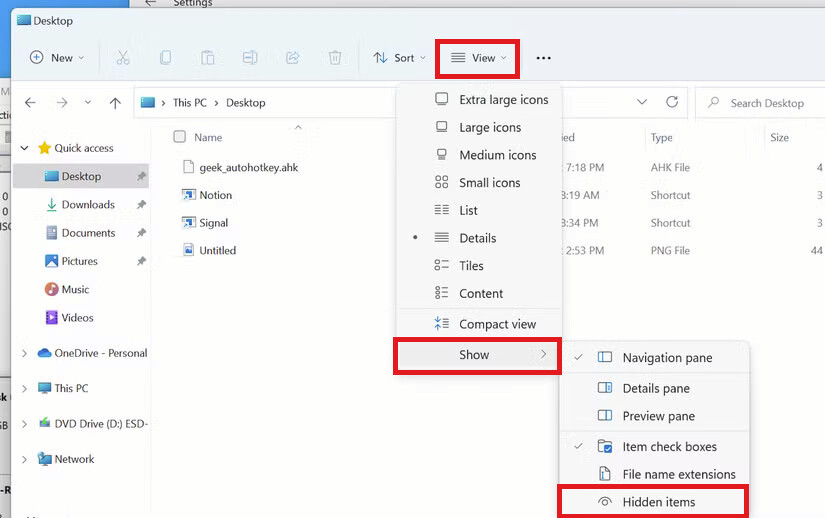
Task: Tick the select-all checkbox beside Name
Action: pos(179,137)
